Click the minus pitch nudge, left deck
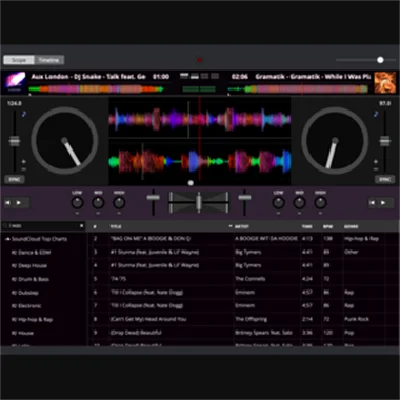 (x=24, y=169)
